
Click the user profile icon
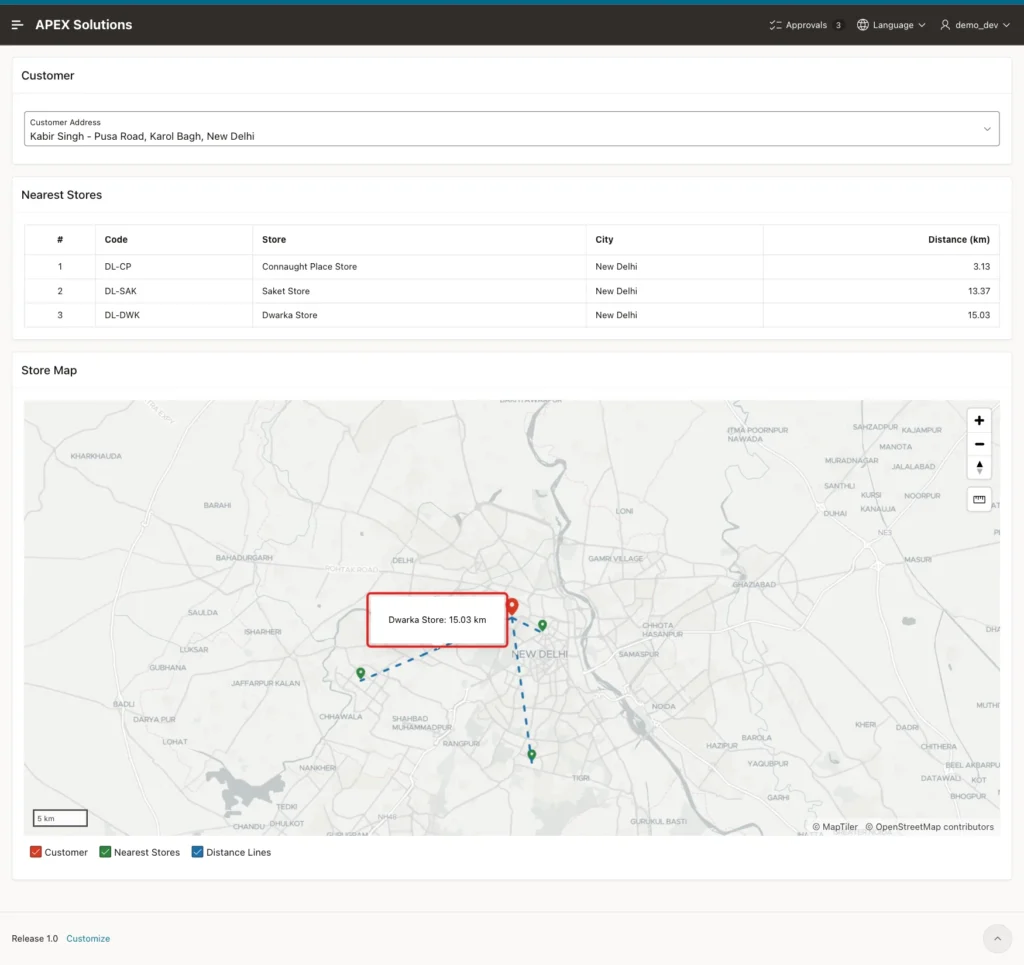[945, 25]
